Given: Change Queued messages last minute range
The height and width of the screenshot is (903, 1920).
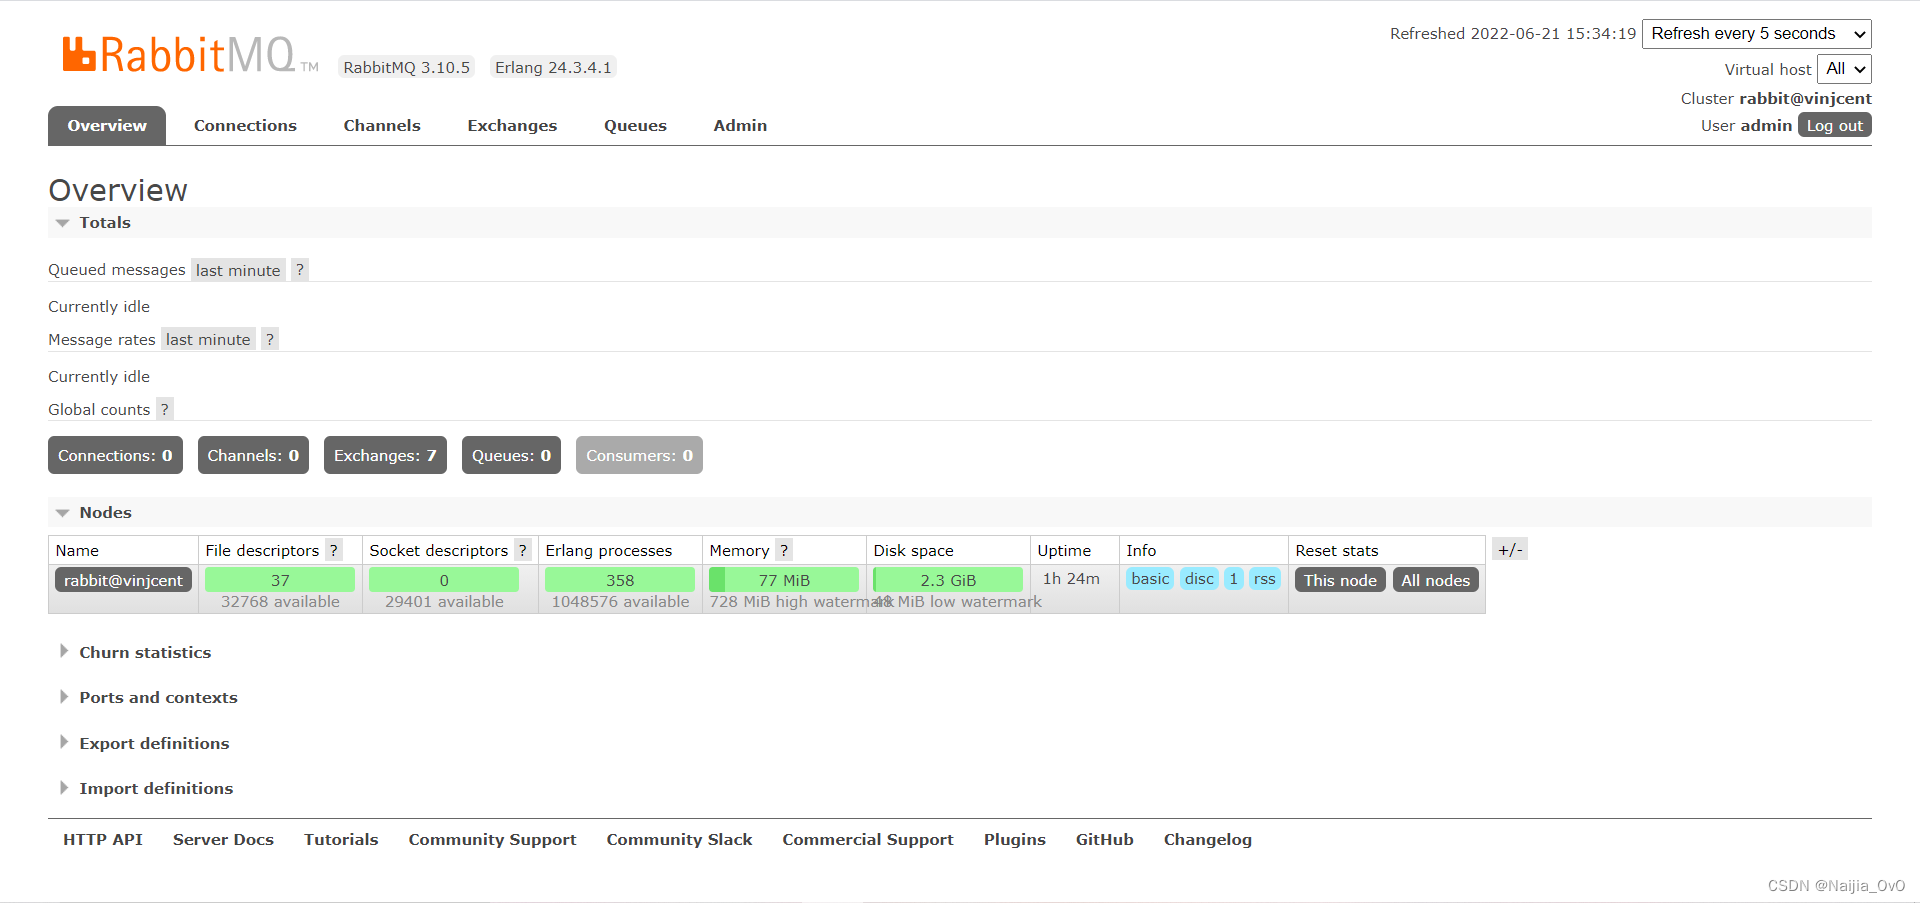Looking at the screenshot, I should pos(238,270).
